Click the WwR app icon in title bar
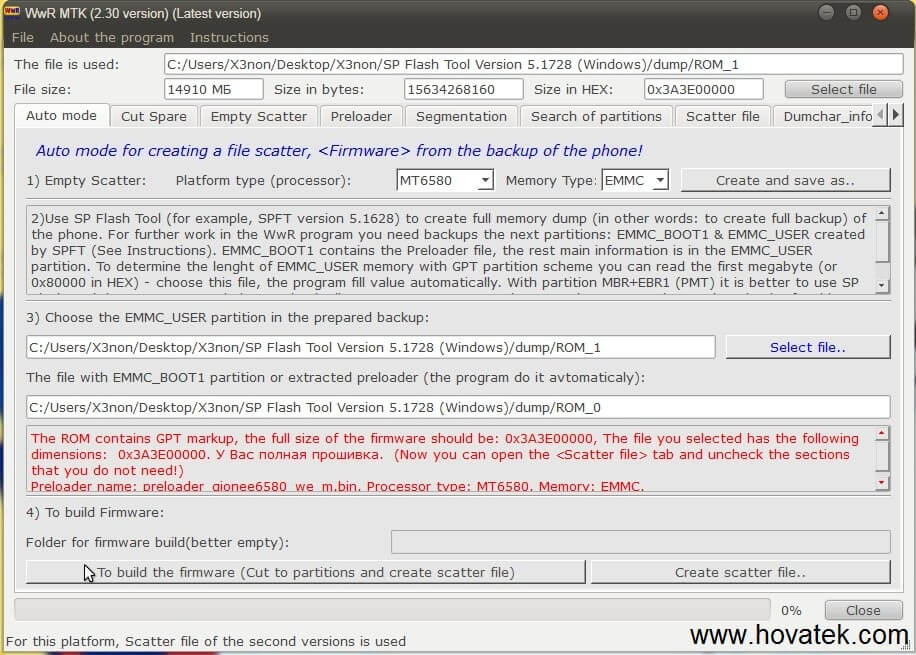The image size is (916, 655). click(x=12, y=12)
